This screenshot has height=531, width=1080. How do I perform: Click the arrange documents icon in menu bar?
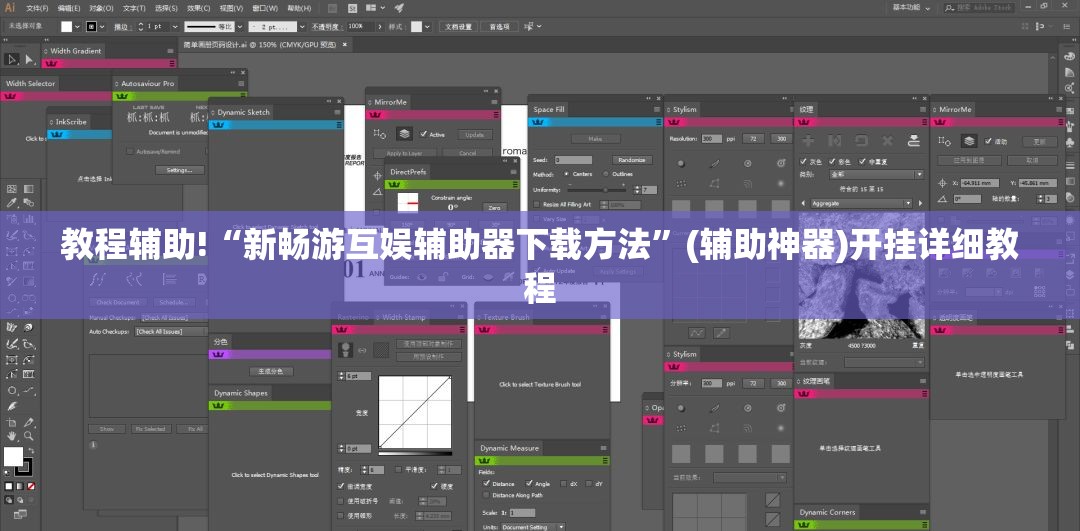point(377,8)
